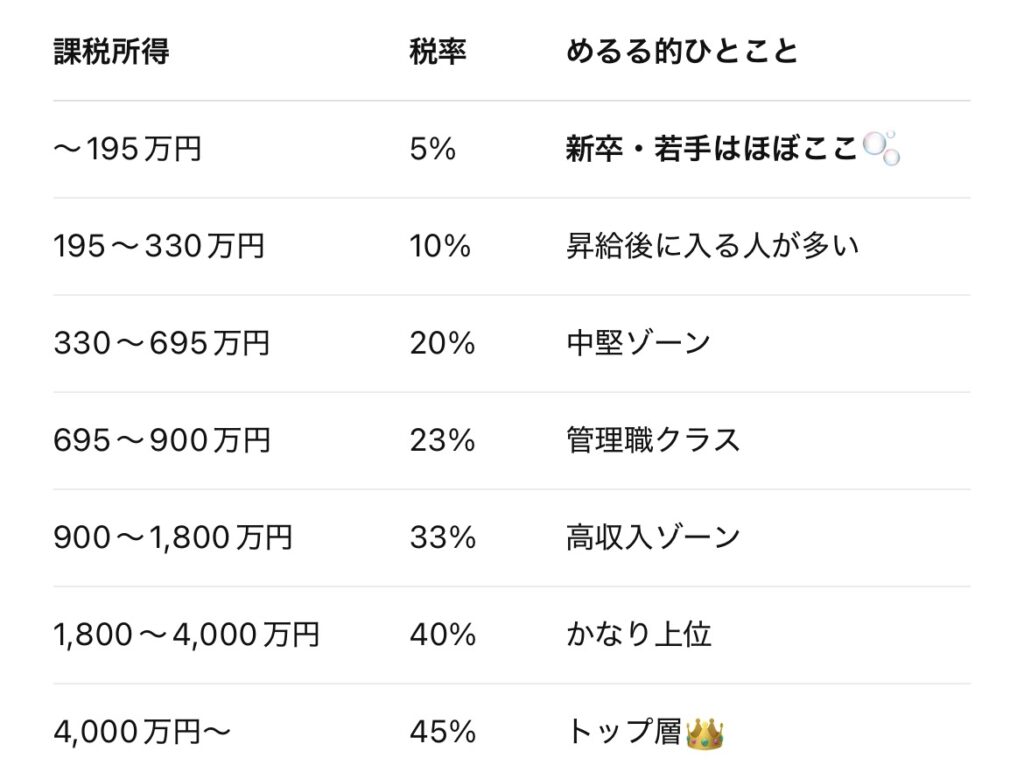Select the ～195万円 income cell
The height and width of the screenshot is (779, 1024).
pyautogui.click(x=128, y=150)
